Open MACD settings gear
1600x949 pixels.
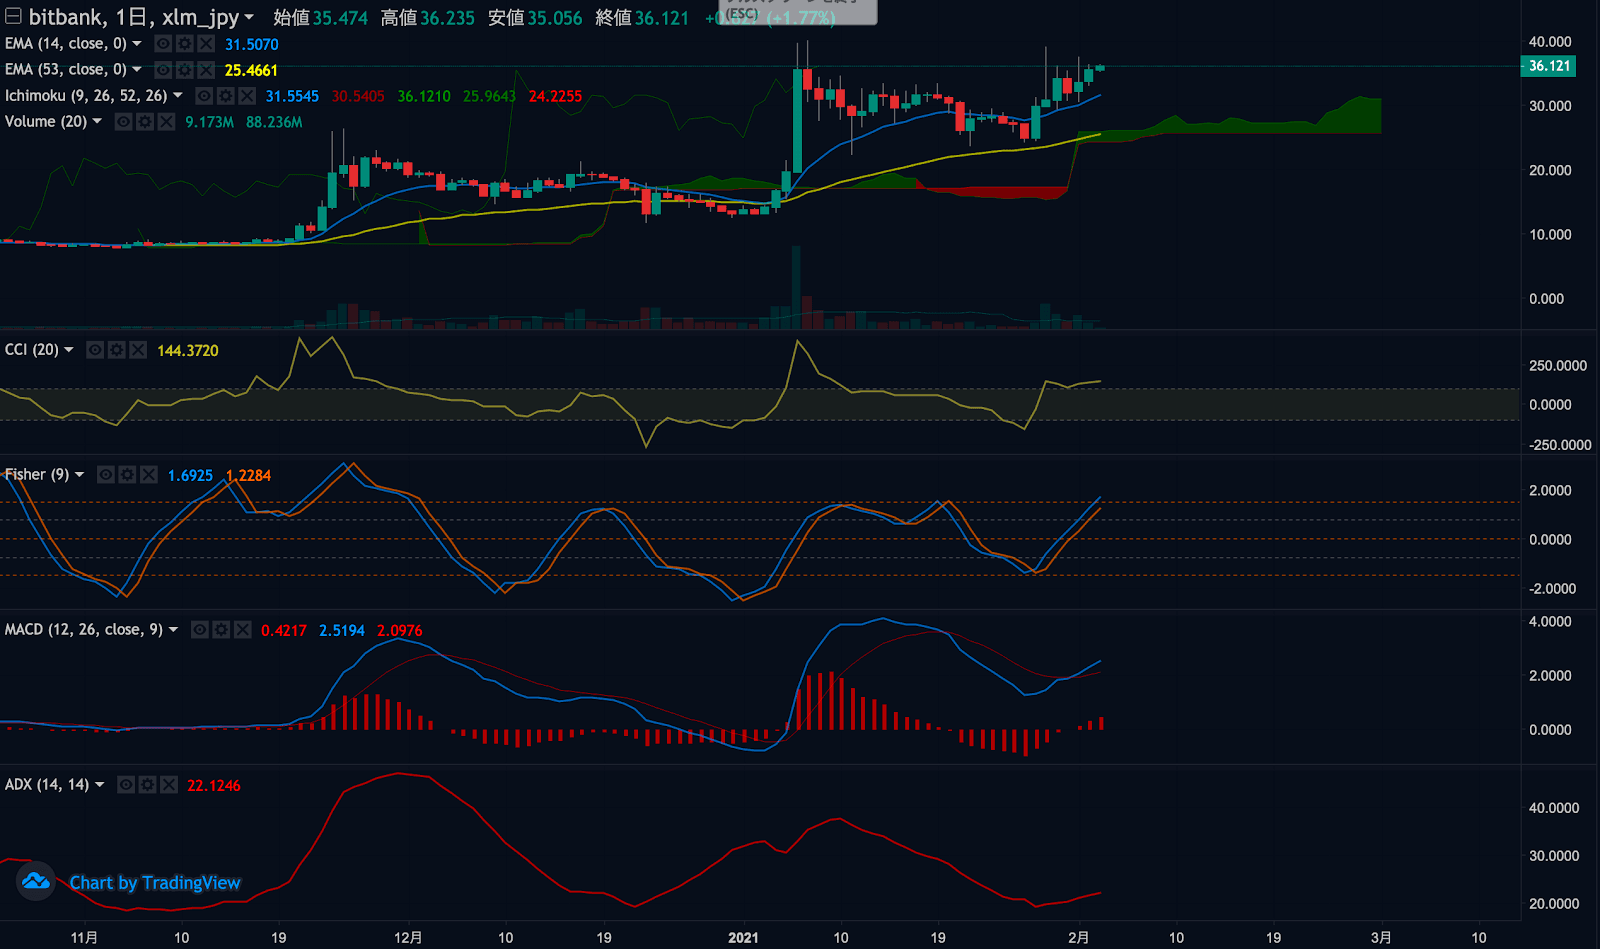click(221, 630)
